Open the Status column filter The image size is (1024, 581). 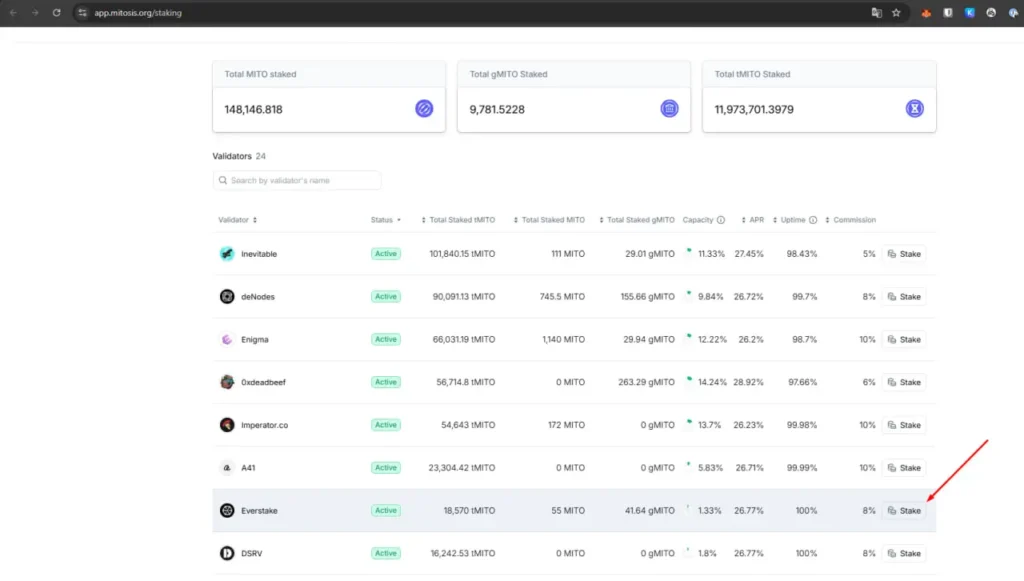[385, 220]
